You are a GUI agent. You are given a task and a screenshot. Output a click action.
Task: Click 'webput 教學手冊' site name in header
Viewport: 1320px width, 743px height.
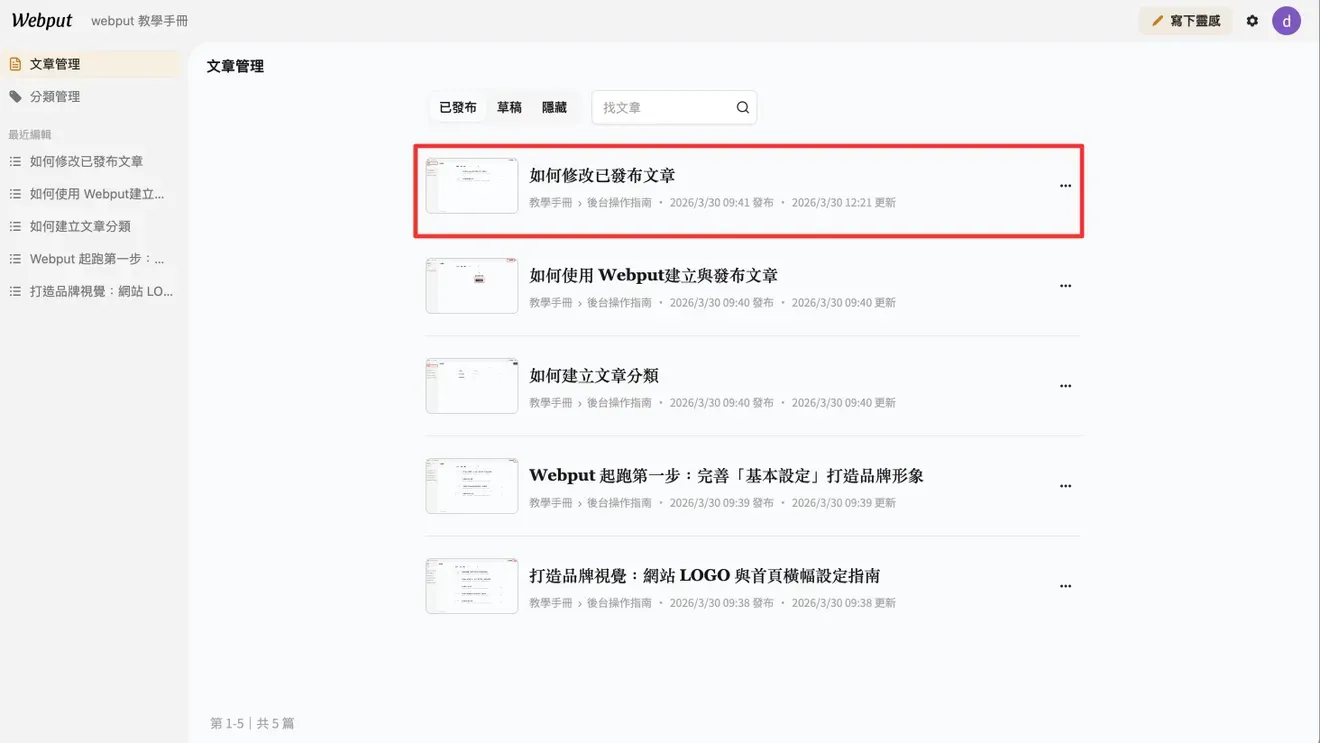tap(139, 21)
